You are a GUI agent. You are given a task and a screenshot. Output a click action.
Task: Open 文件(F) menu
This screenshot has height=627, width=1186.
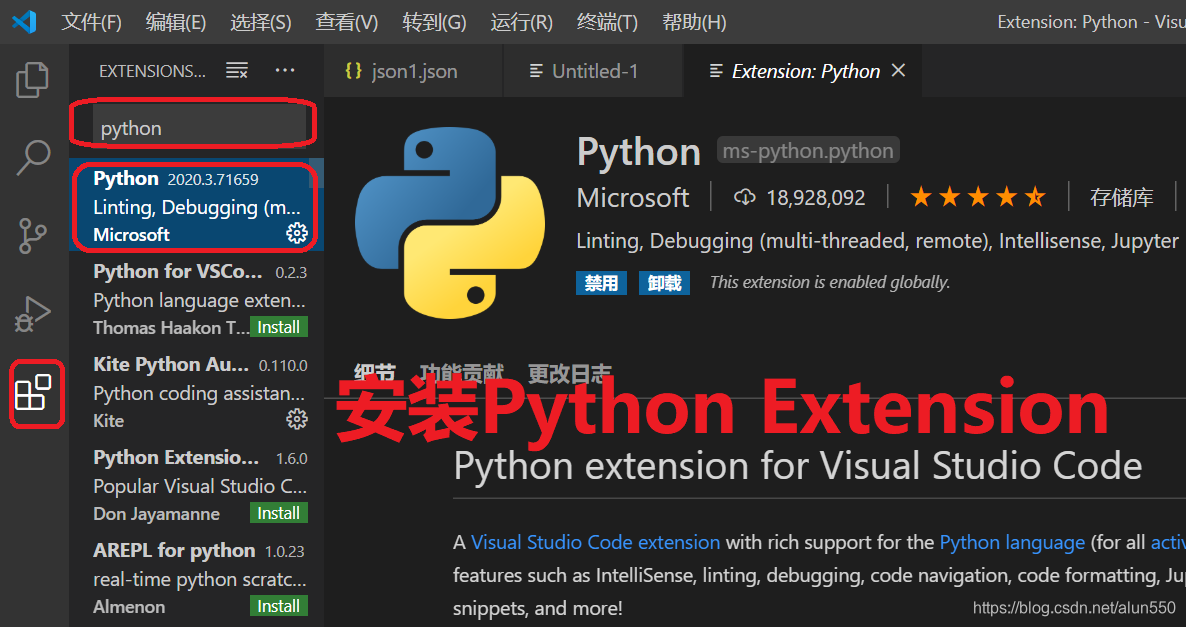(x=92, y=22)
